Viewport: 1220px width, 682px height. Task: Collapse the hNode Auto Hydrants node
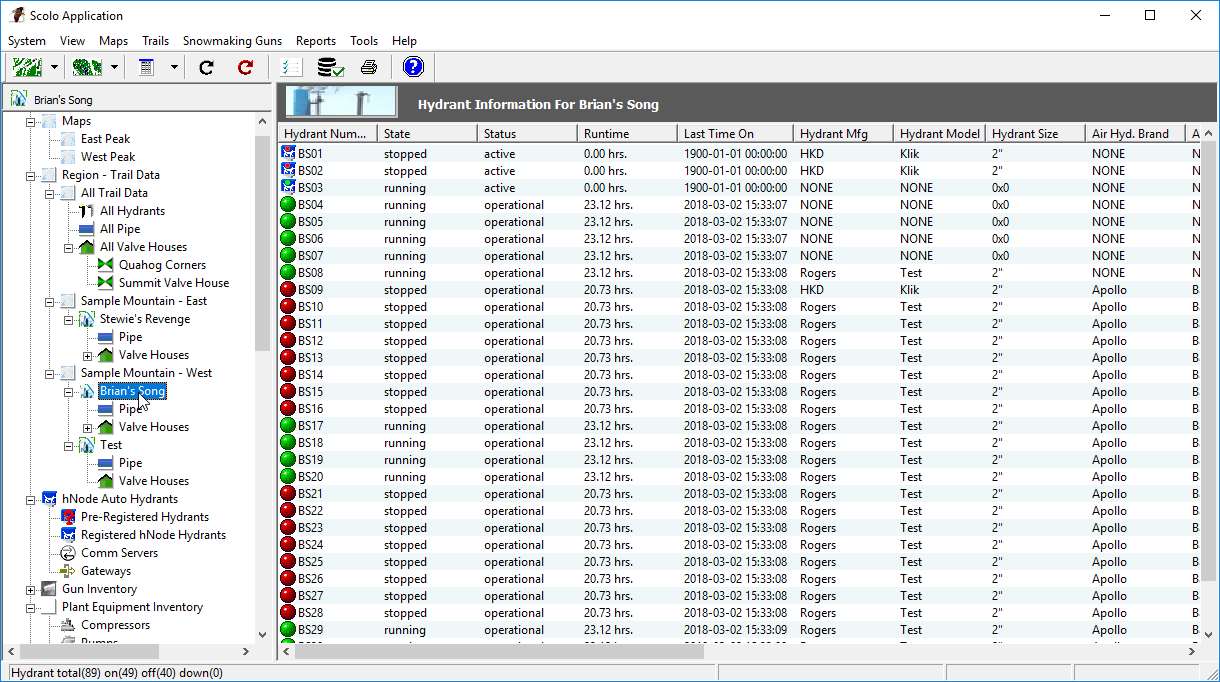(x=31, y=499)
